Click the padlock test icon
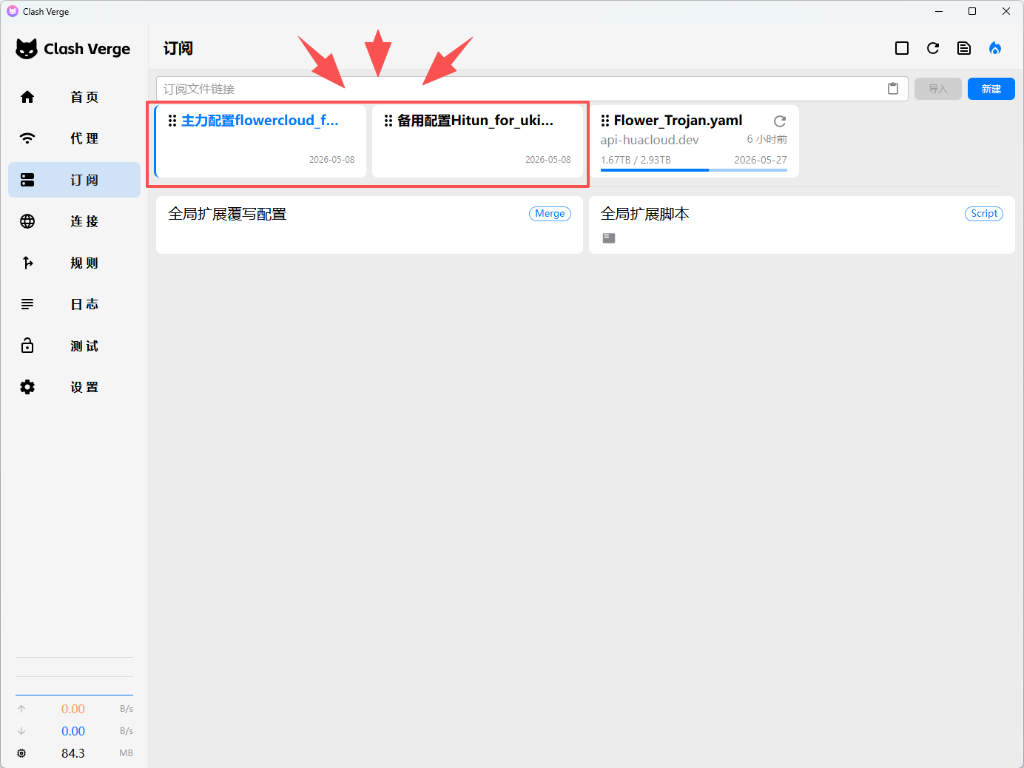The image size is (1024, 768). click(27, 345)
